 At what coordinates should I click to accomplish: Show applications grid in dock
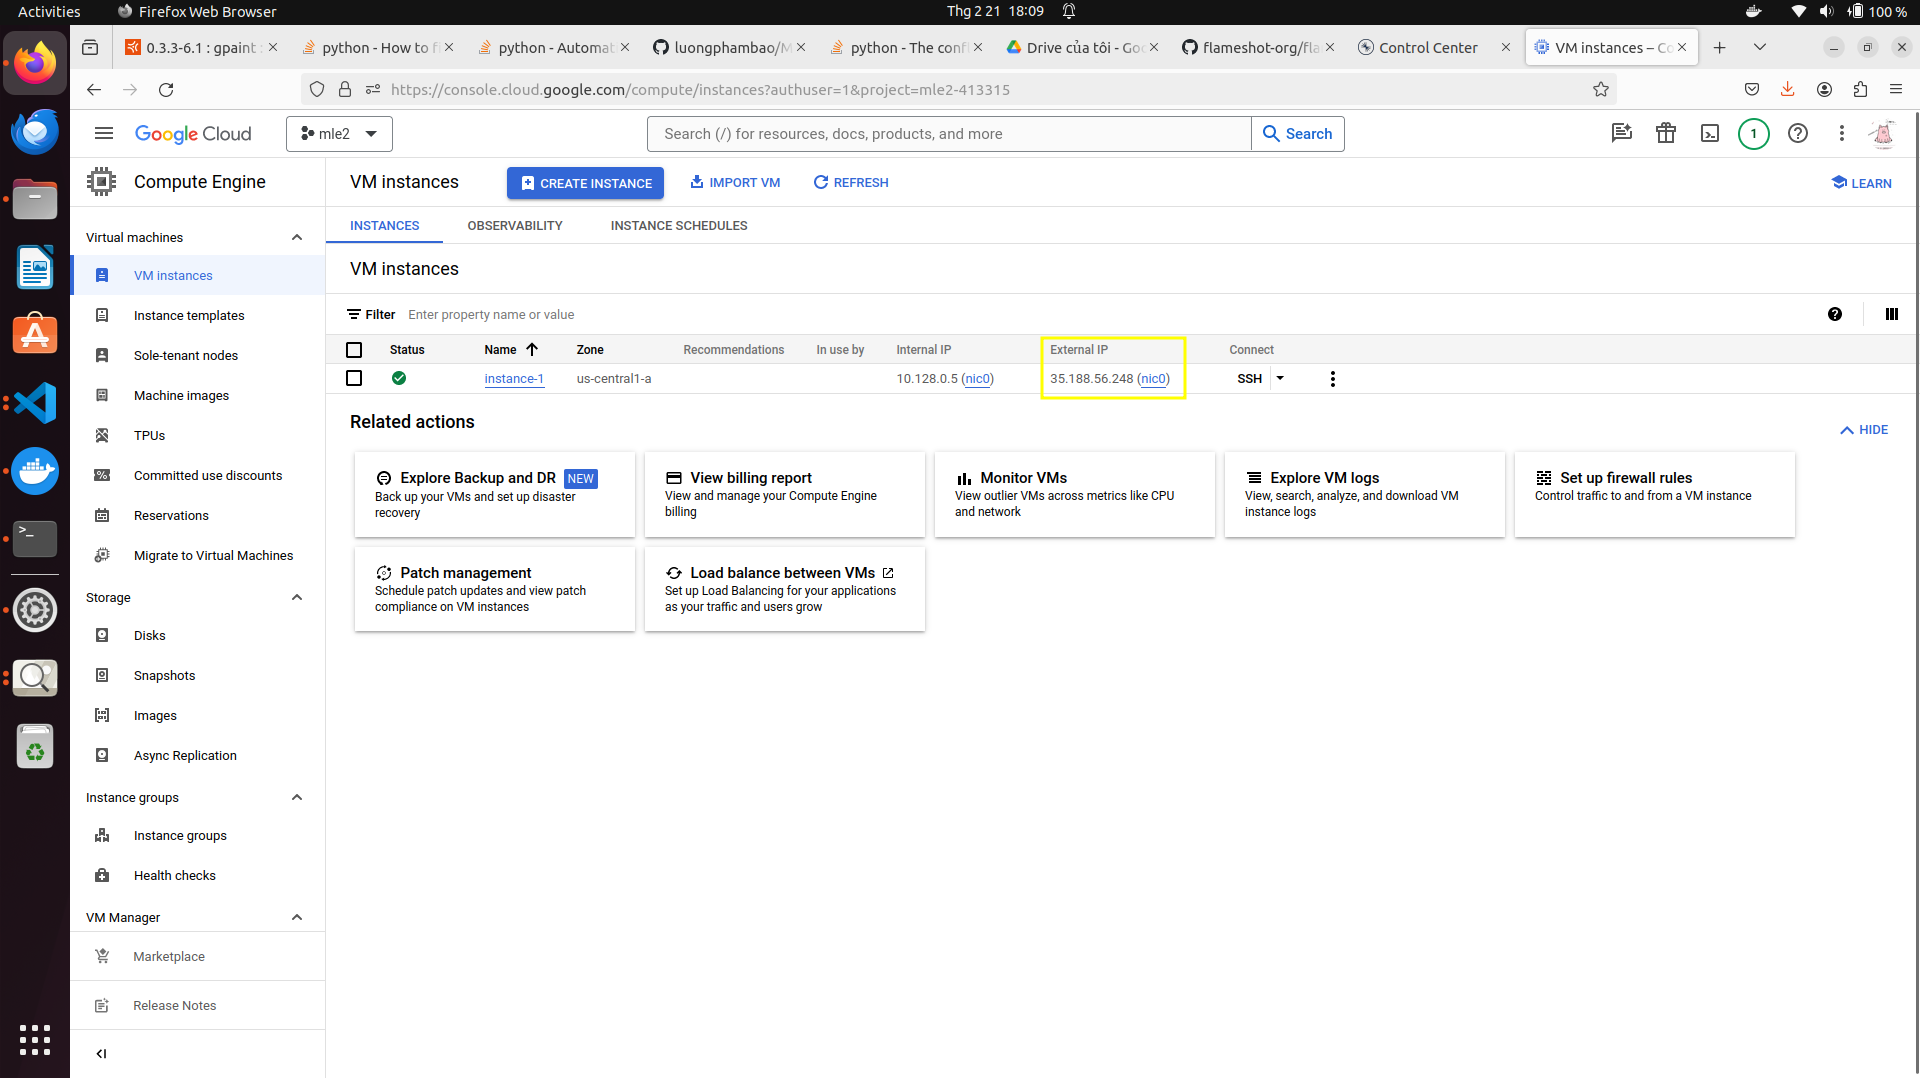(x=35, y=1040)
